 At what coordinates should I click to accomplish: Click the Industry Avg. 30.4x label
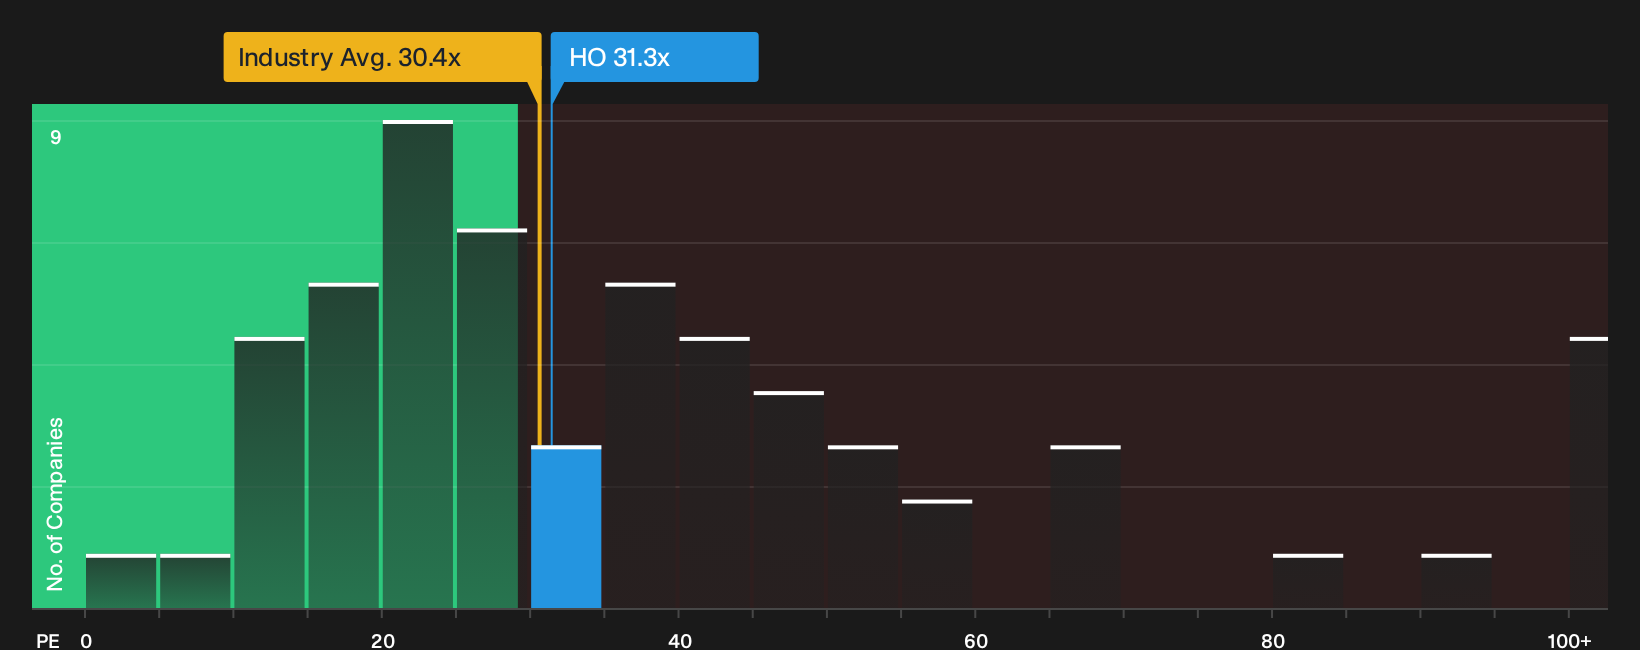click(x=382, y=57)
